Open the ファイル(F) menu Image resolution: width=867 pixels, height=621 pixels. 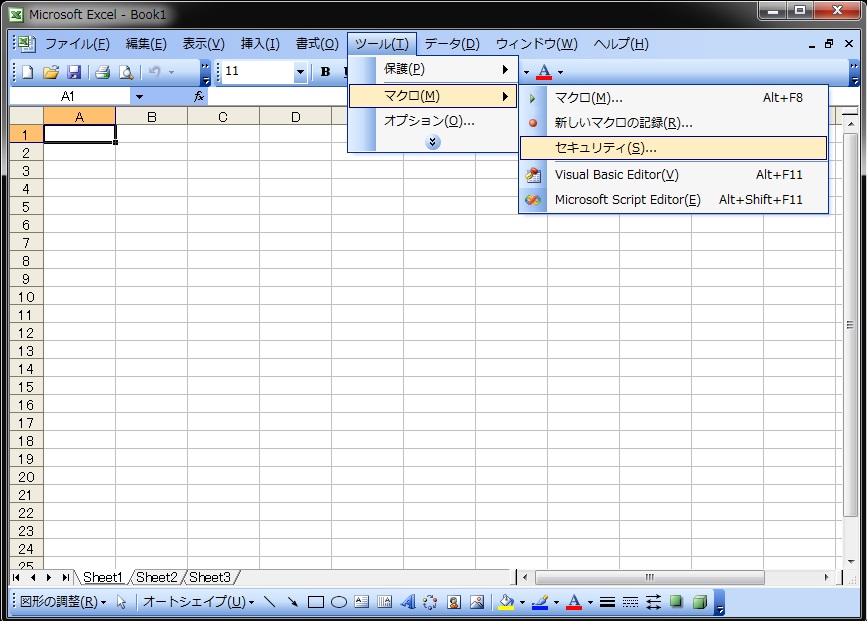pos(77,44)
